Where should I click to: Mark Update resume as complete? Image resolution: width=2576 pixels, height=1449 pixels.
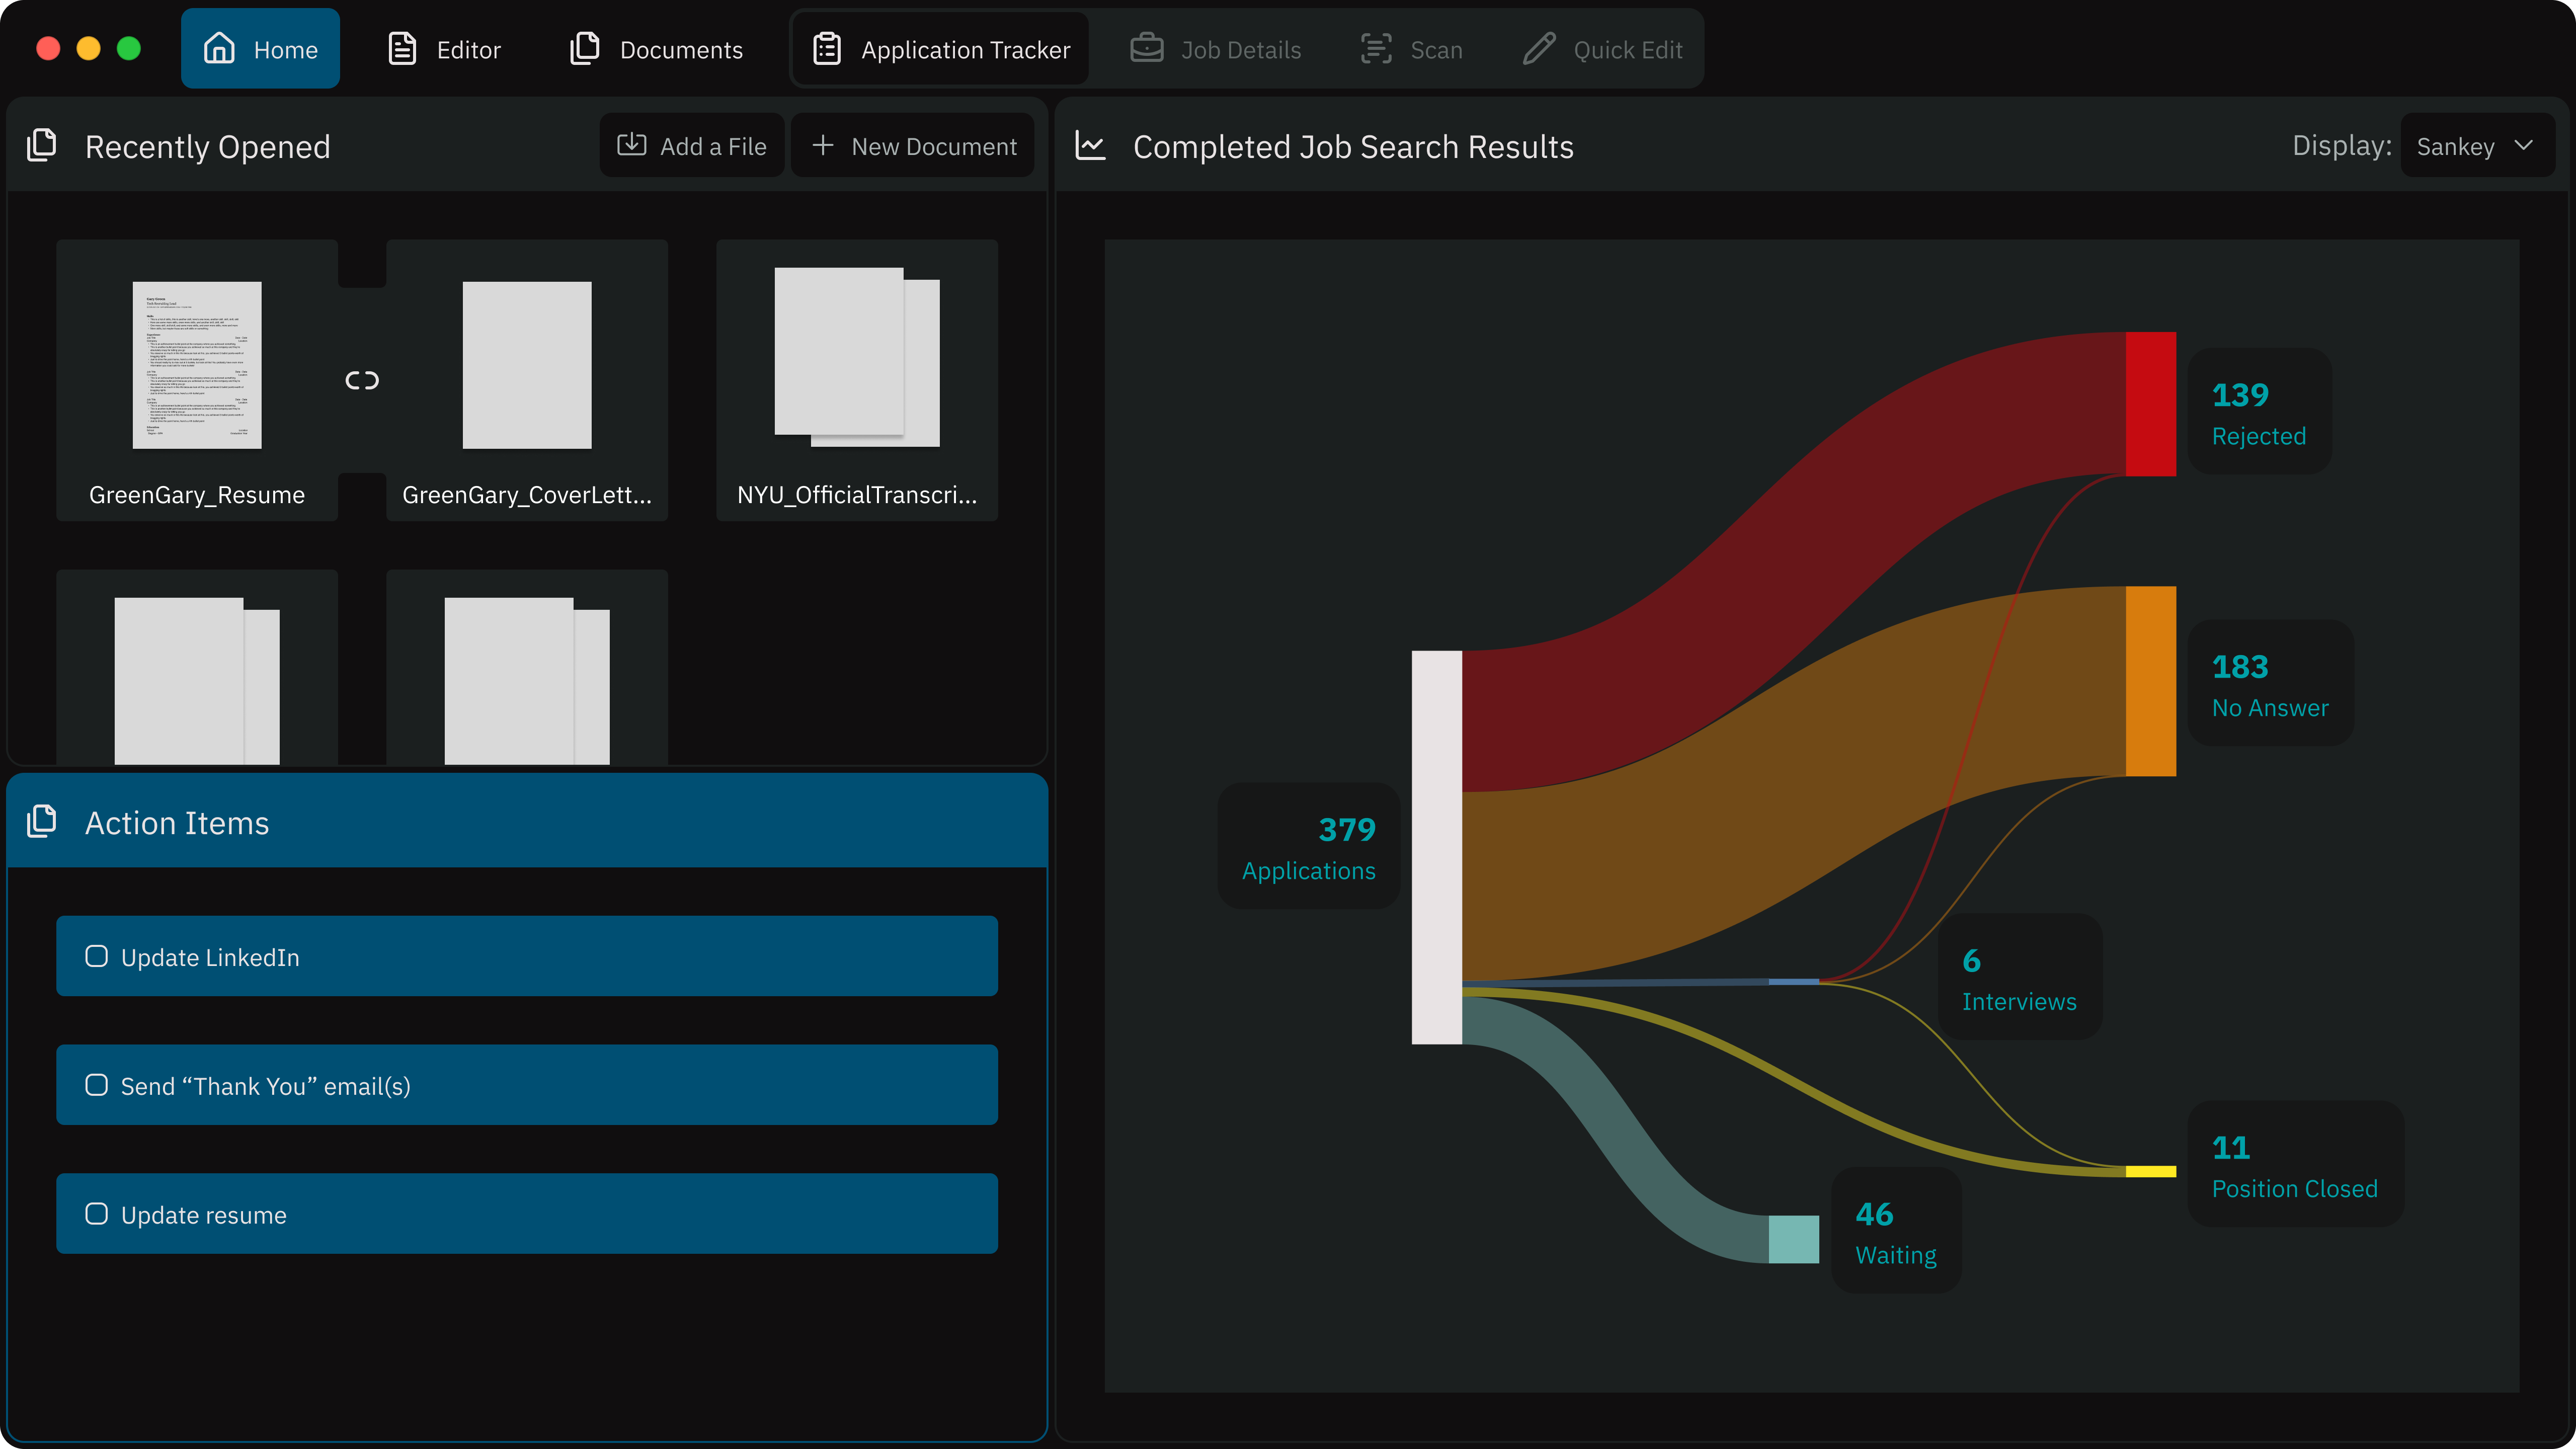pyautogui.click(x=96, y=1213)
